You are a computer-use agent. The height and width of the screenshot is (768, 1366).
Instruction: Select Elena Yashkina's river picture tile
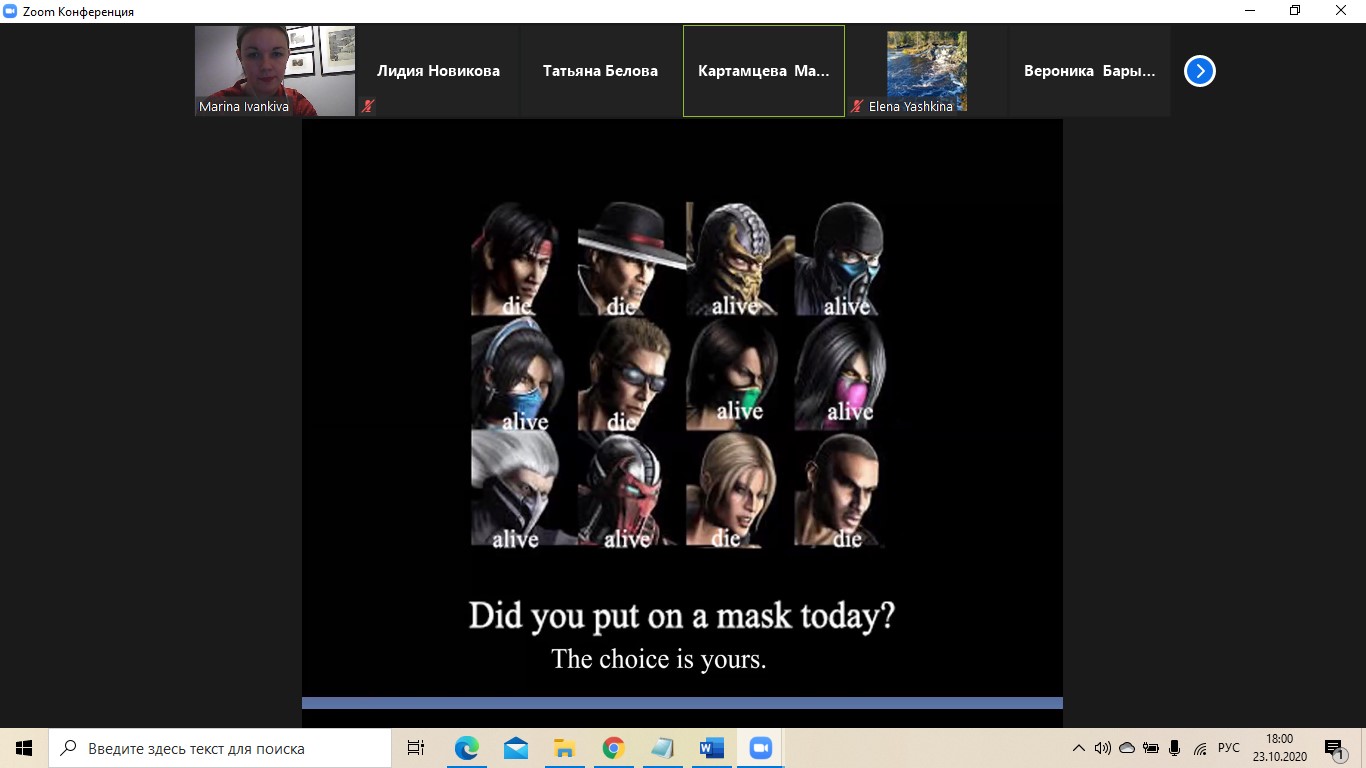pyautogui.click(x=927, y=71)
